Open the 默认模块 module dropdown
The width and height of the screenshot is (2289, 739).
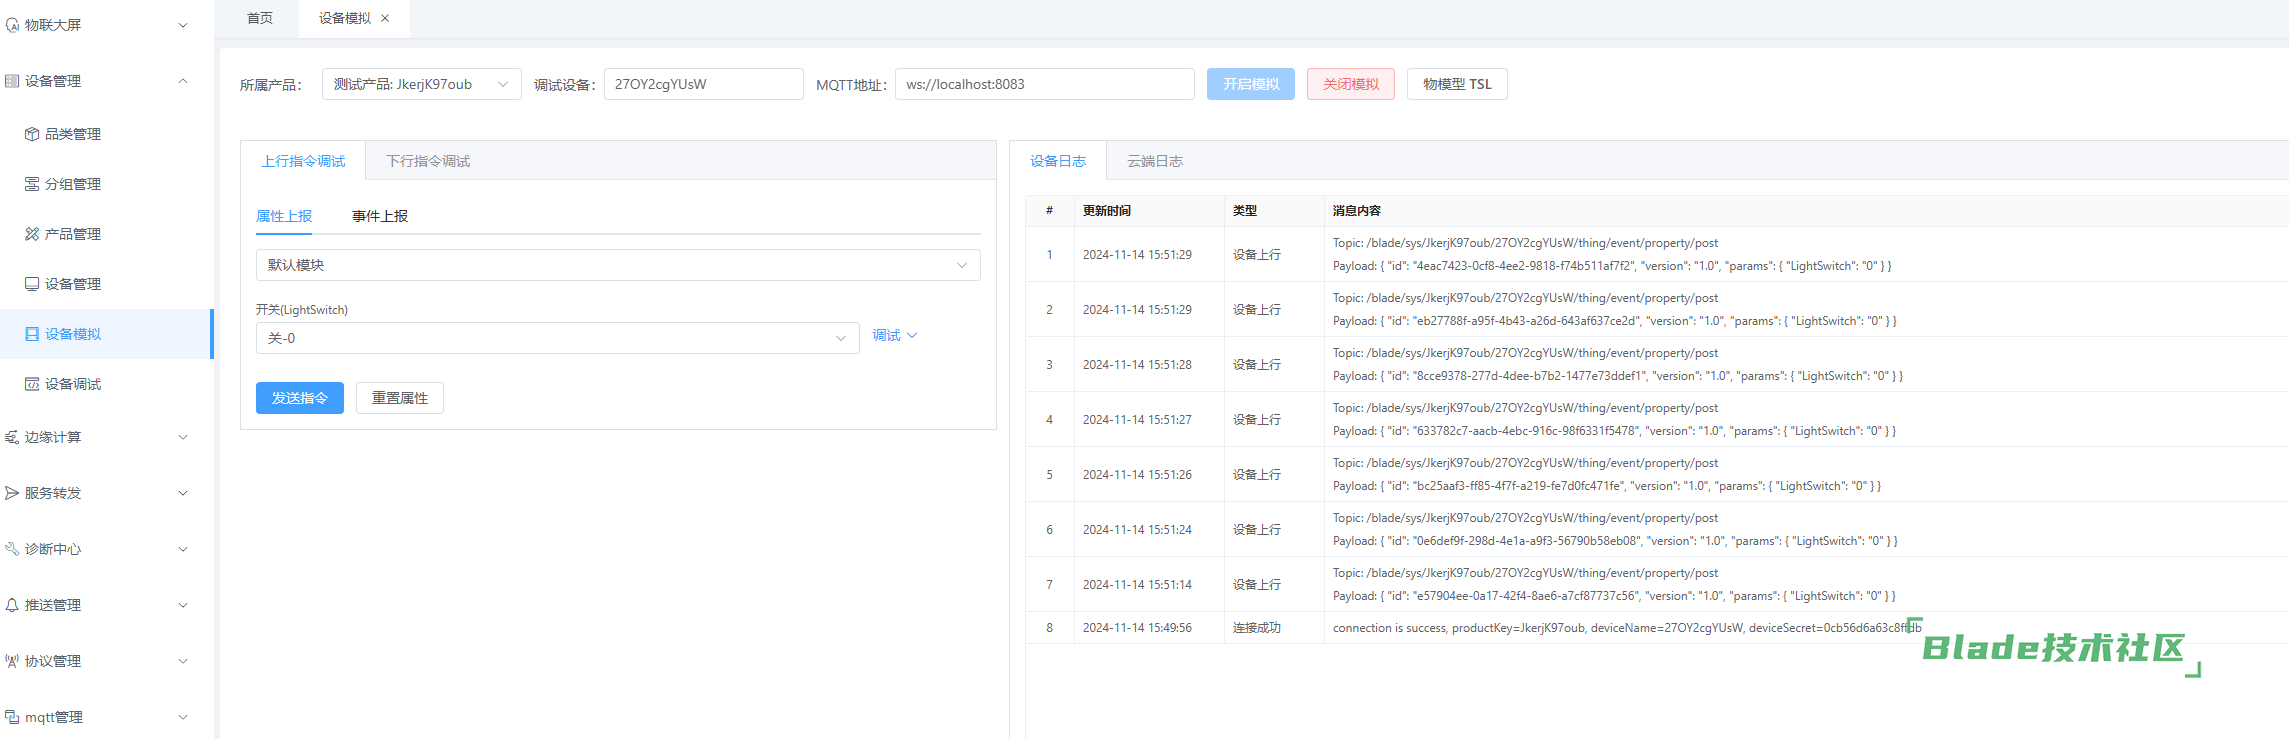pos(618,265)
